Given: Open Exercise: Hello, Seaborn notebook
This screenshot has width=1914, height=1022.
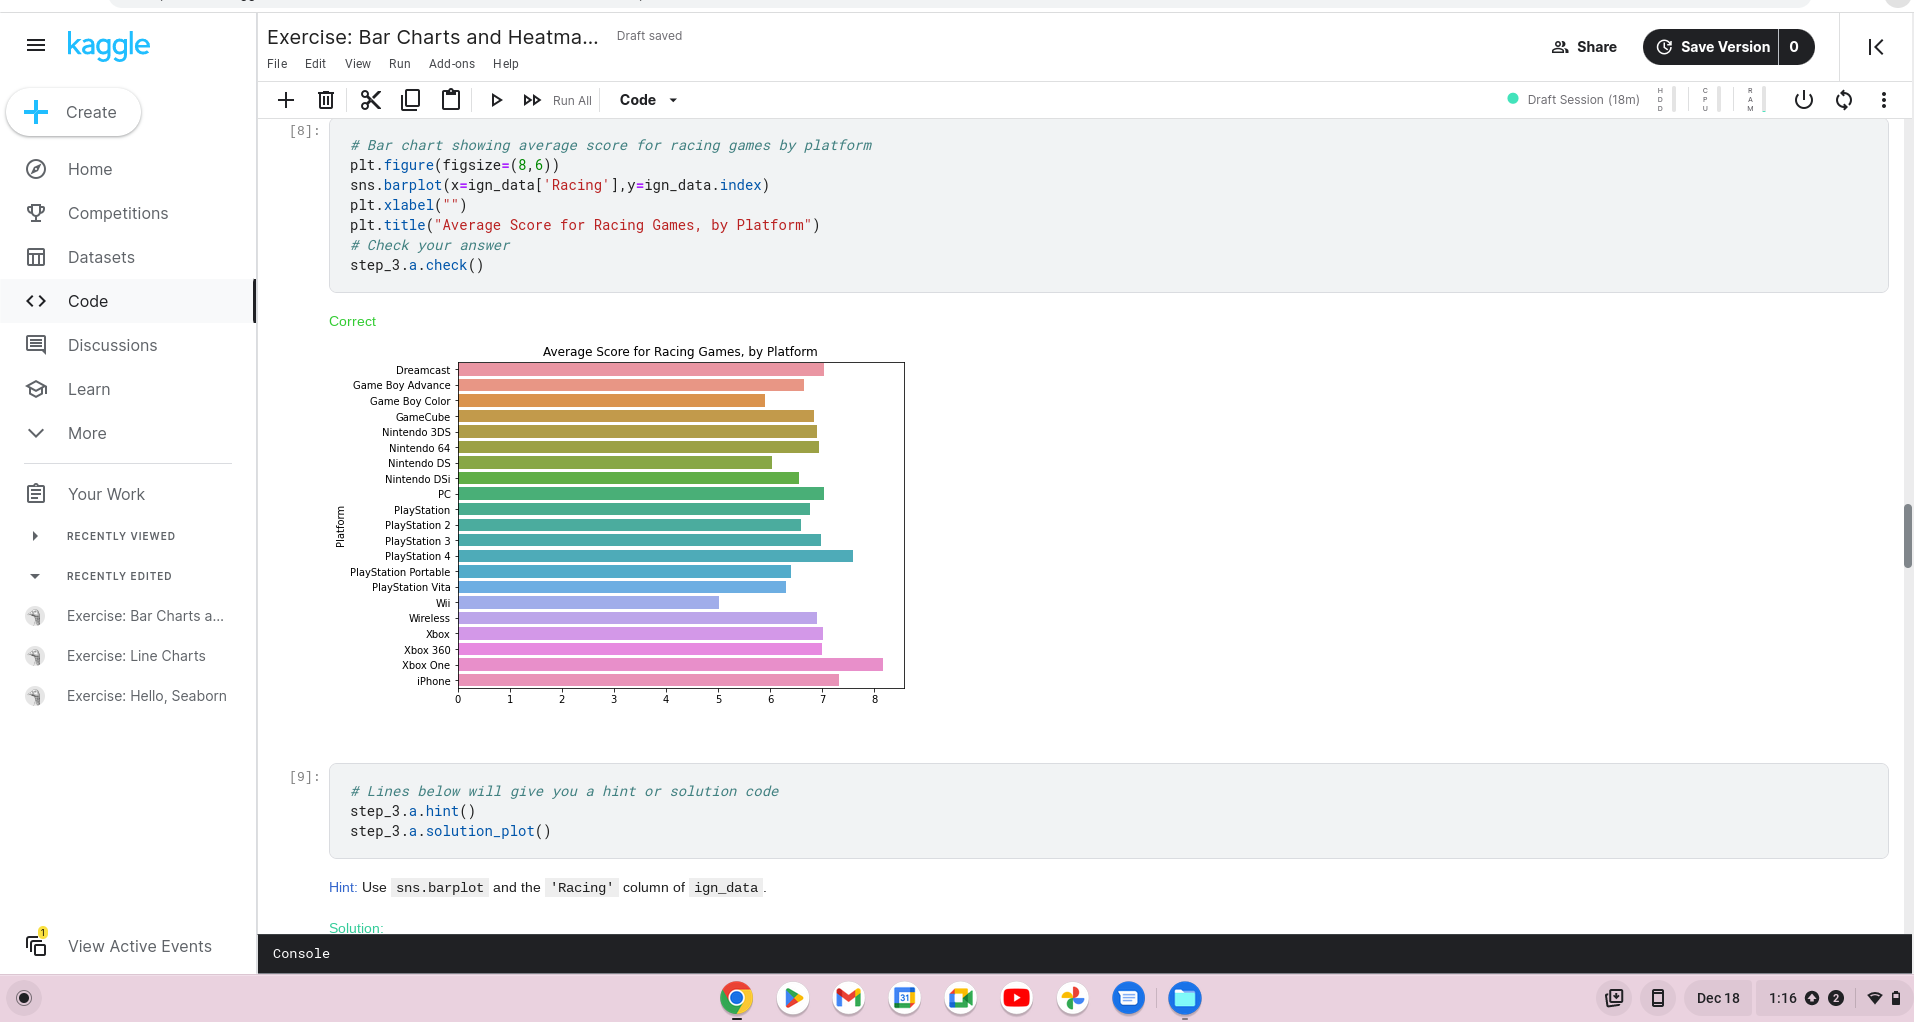Looking at the screenshot, I should [x=147, y=696].
